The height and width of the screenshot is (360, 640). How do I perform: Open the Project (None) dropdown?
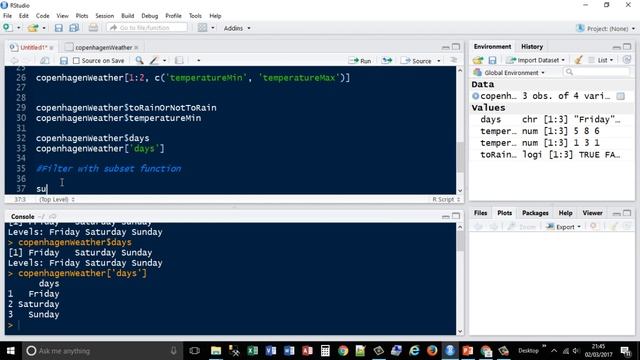[x=606, y=28]
